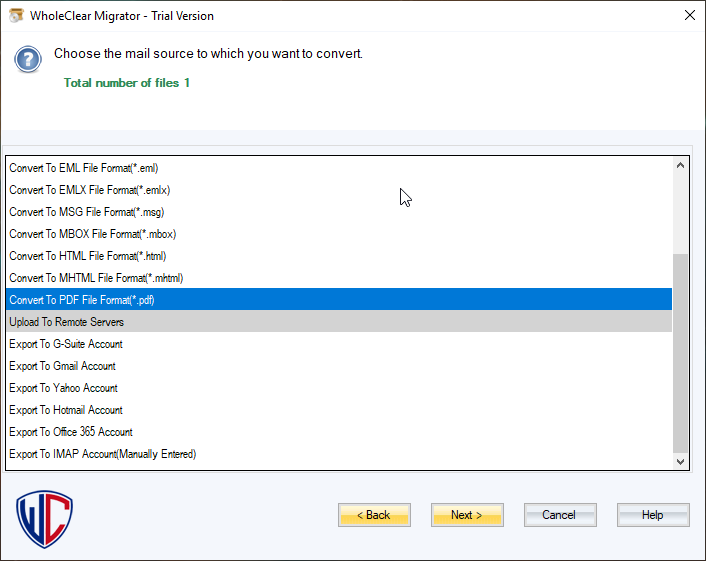Choose Export To Gmail Account
706x561 pixels.
click(x=62, y=366)
